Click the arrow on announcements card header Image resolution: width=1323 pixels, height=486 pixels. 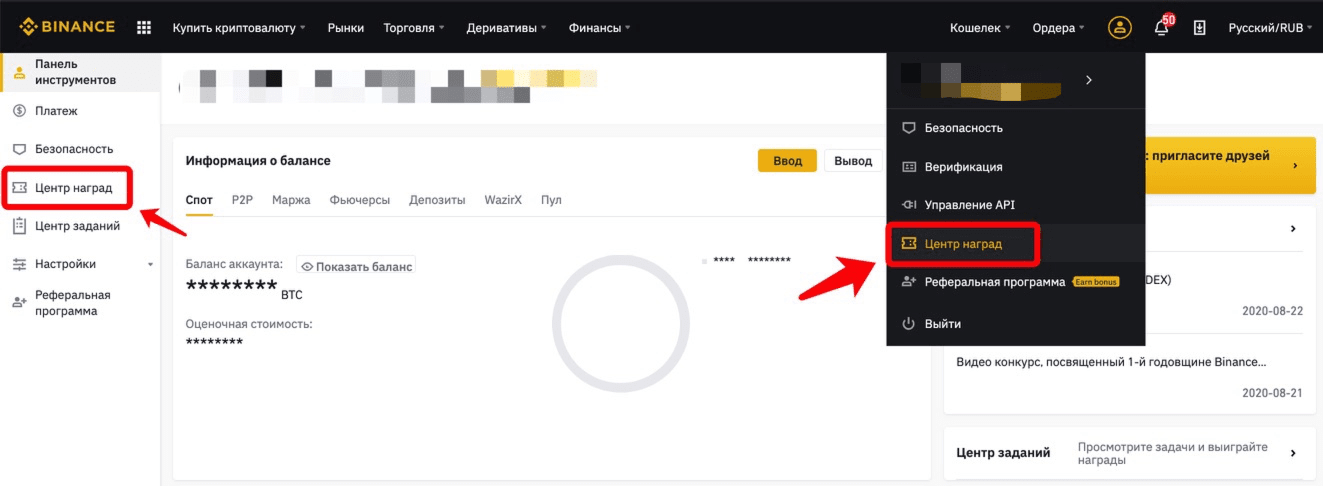click(1293, 229)
